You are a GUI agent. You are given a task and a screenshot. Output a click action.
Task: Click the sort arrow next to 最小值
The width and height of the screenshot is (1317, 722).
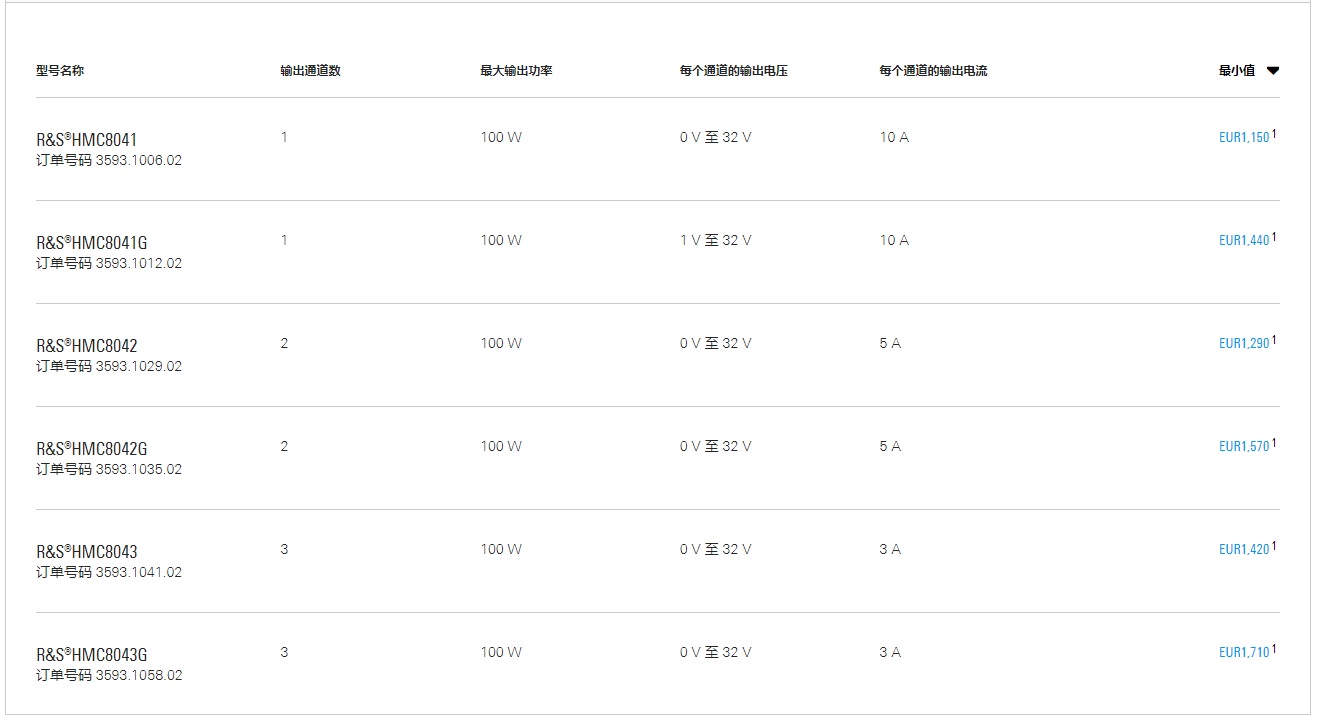1272,71
